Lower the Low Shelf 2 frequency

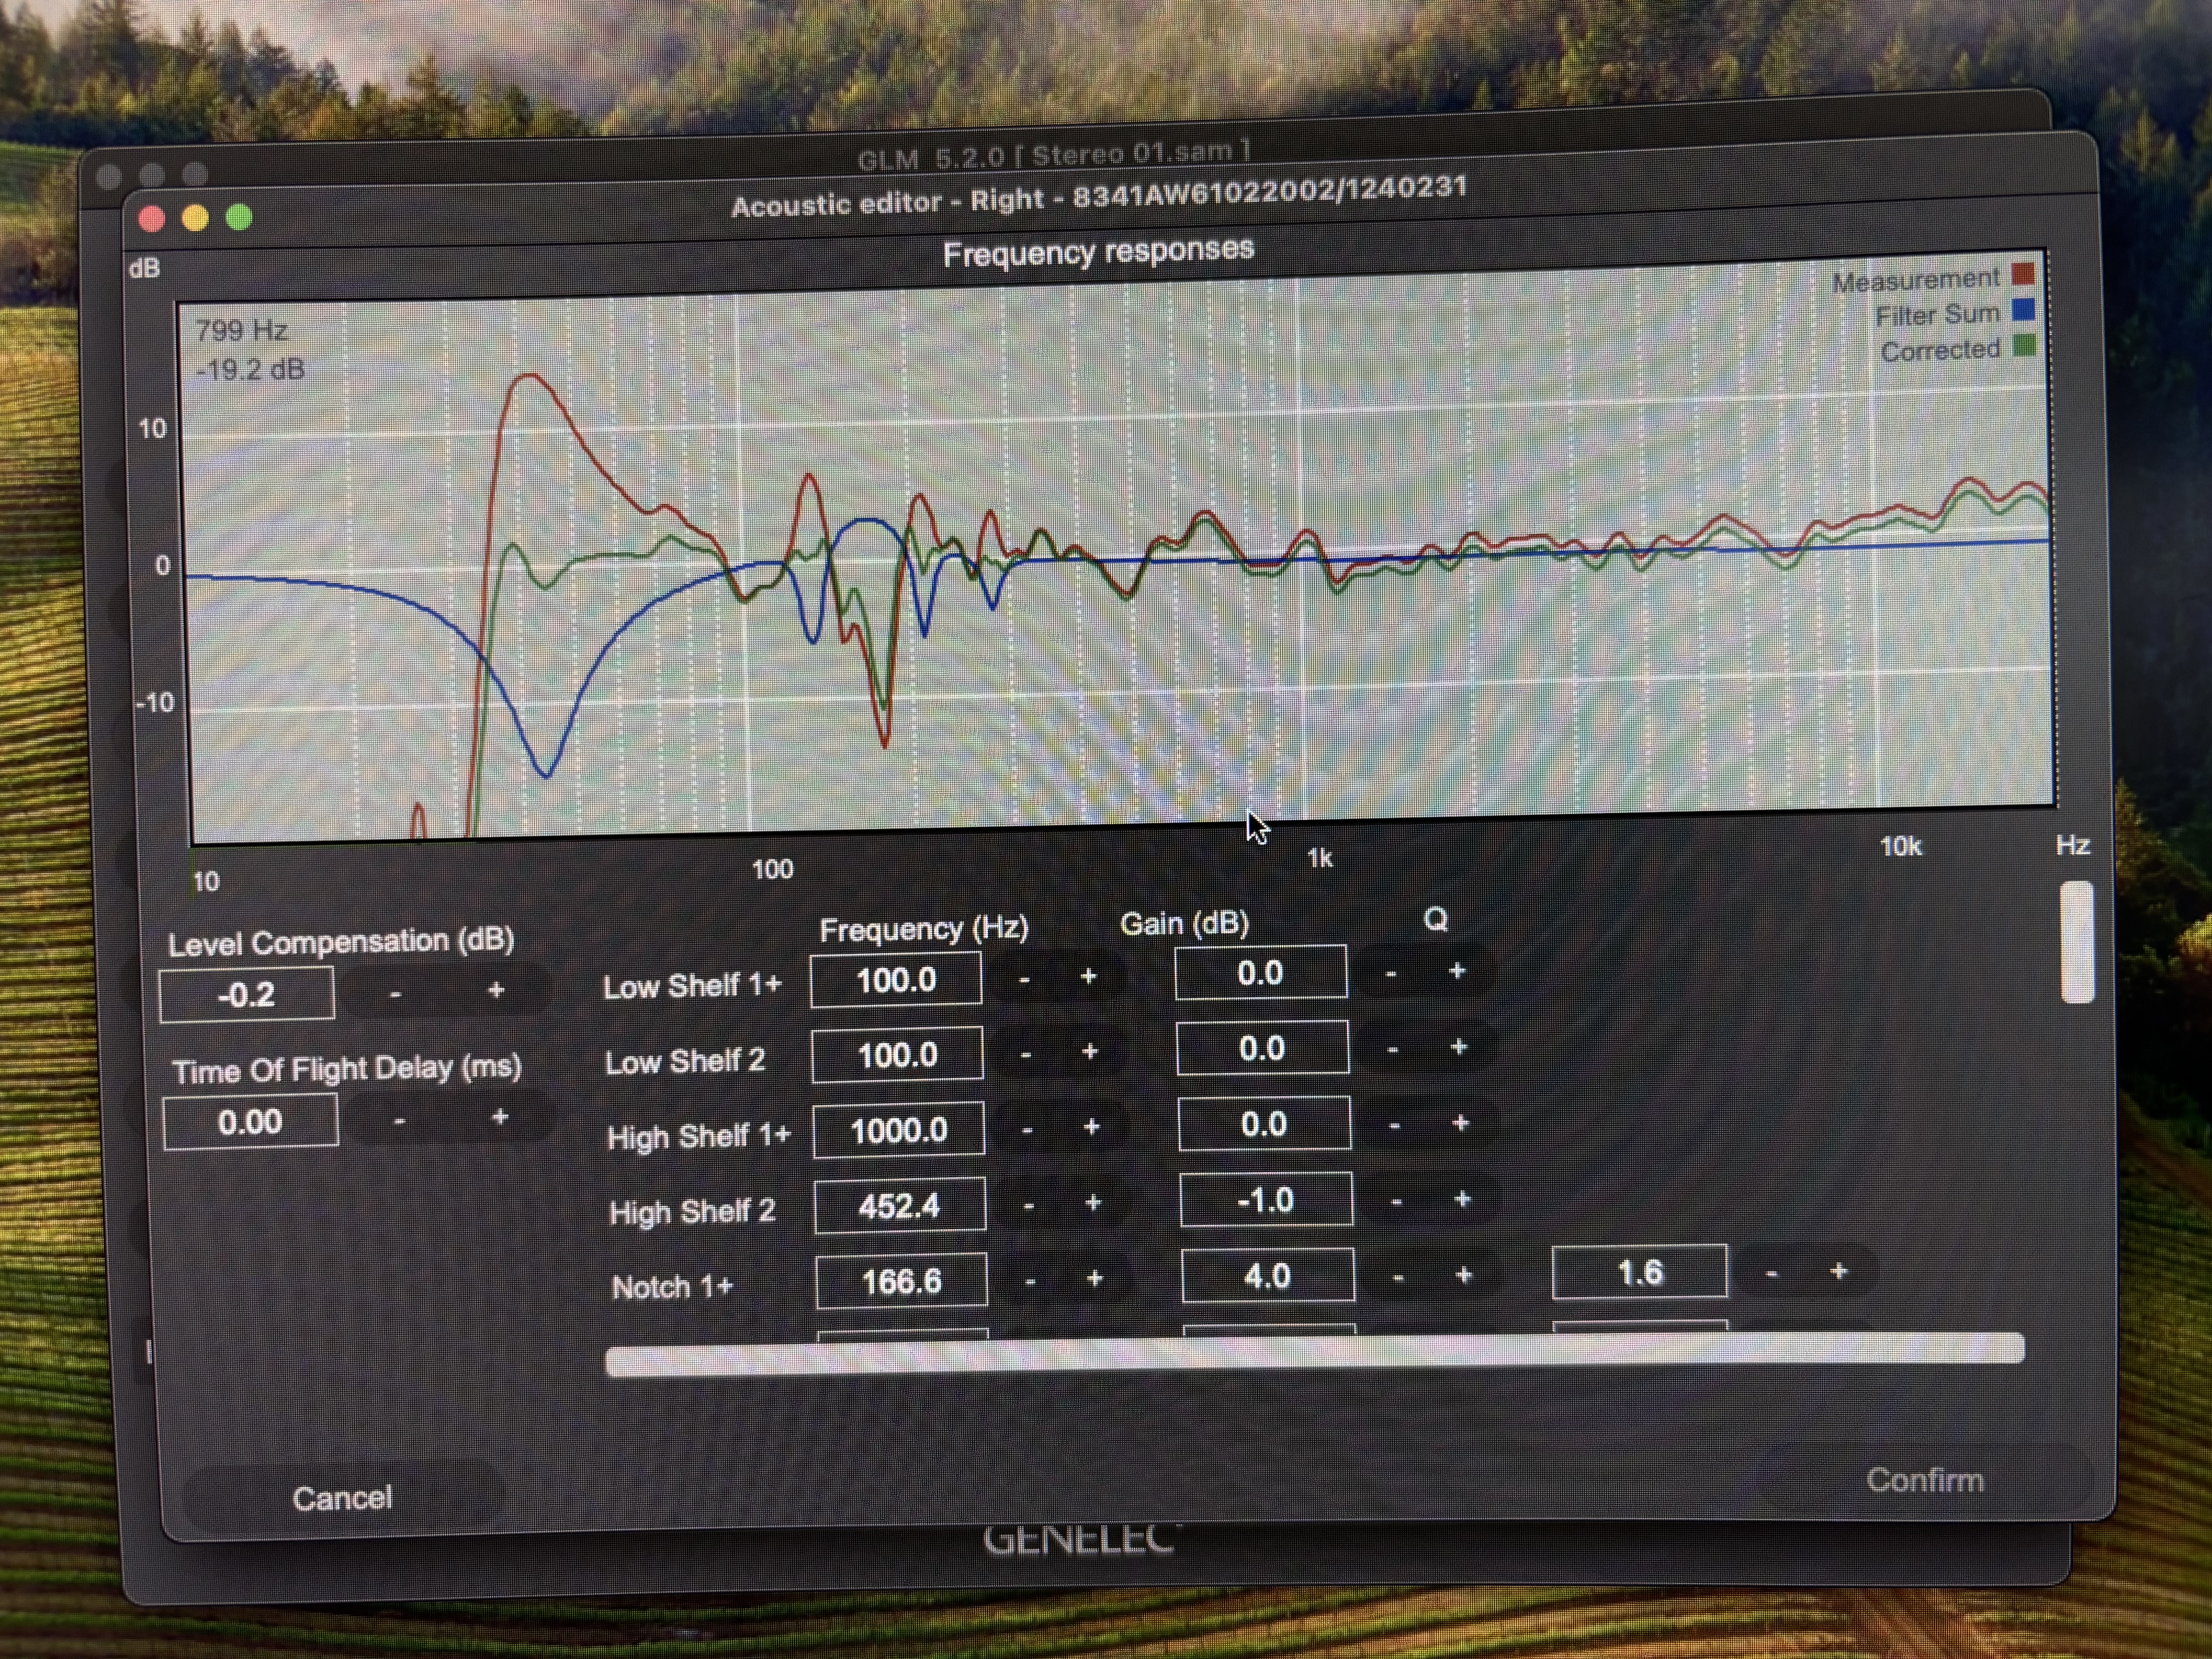1026,1054
